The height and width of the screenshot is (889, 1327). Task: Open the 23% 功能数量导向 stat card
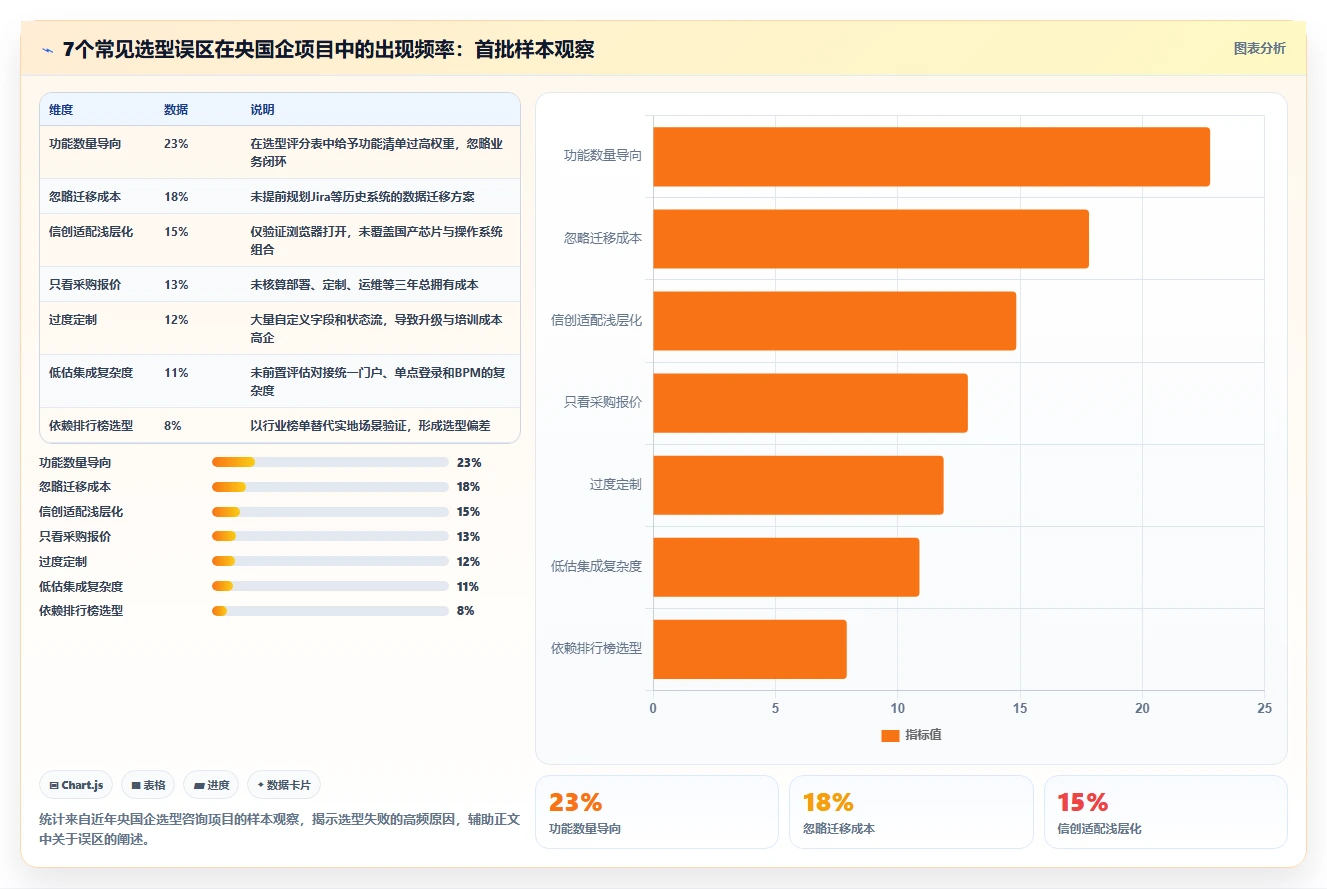pos(657,812)
